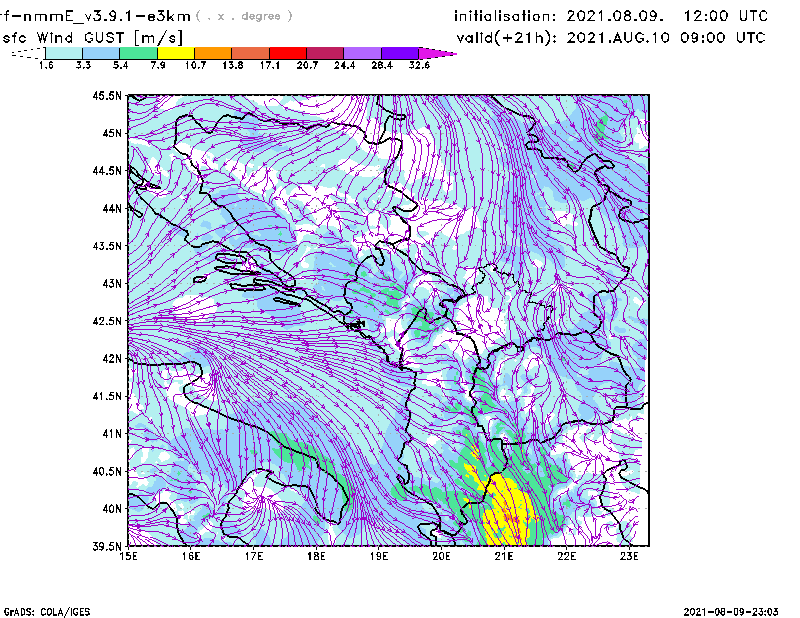The width and height of the screenshot is (800, 618).
Task: Click the orange 10.7–13.8 legend swatch
Action: (213, 53)
